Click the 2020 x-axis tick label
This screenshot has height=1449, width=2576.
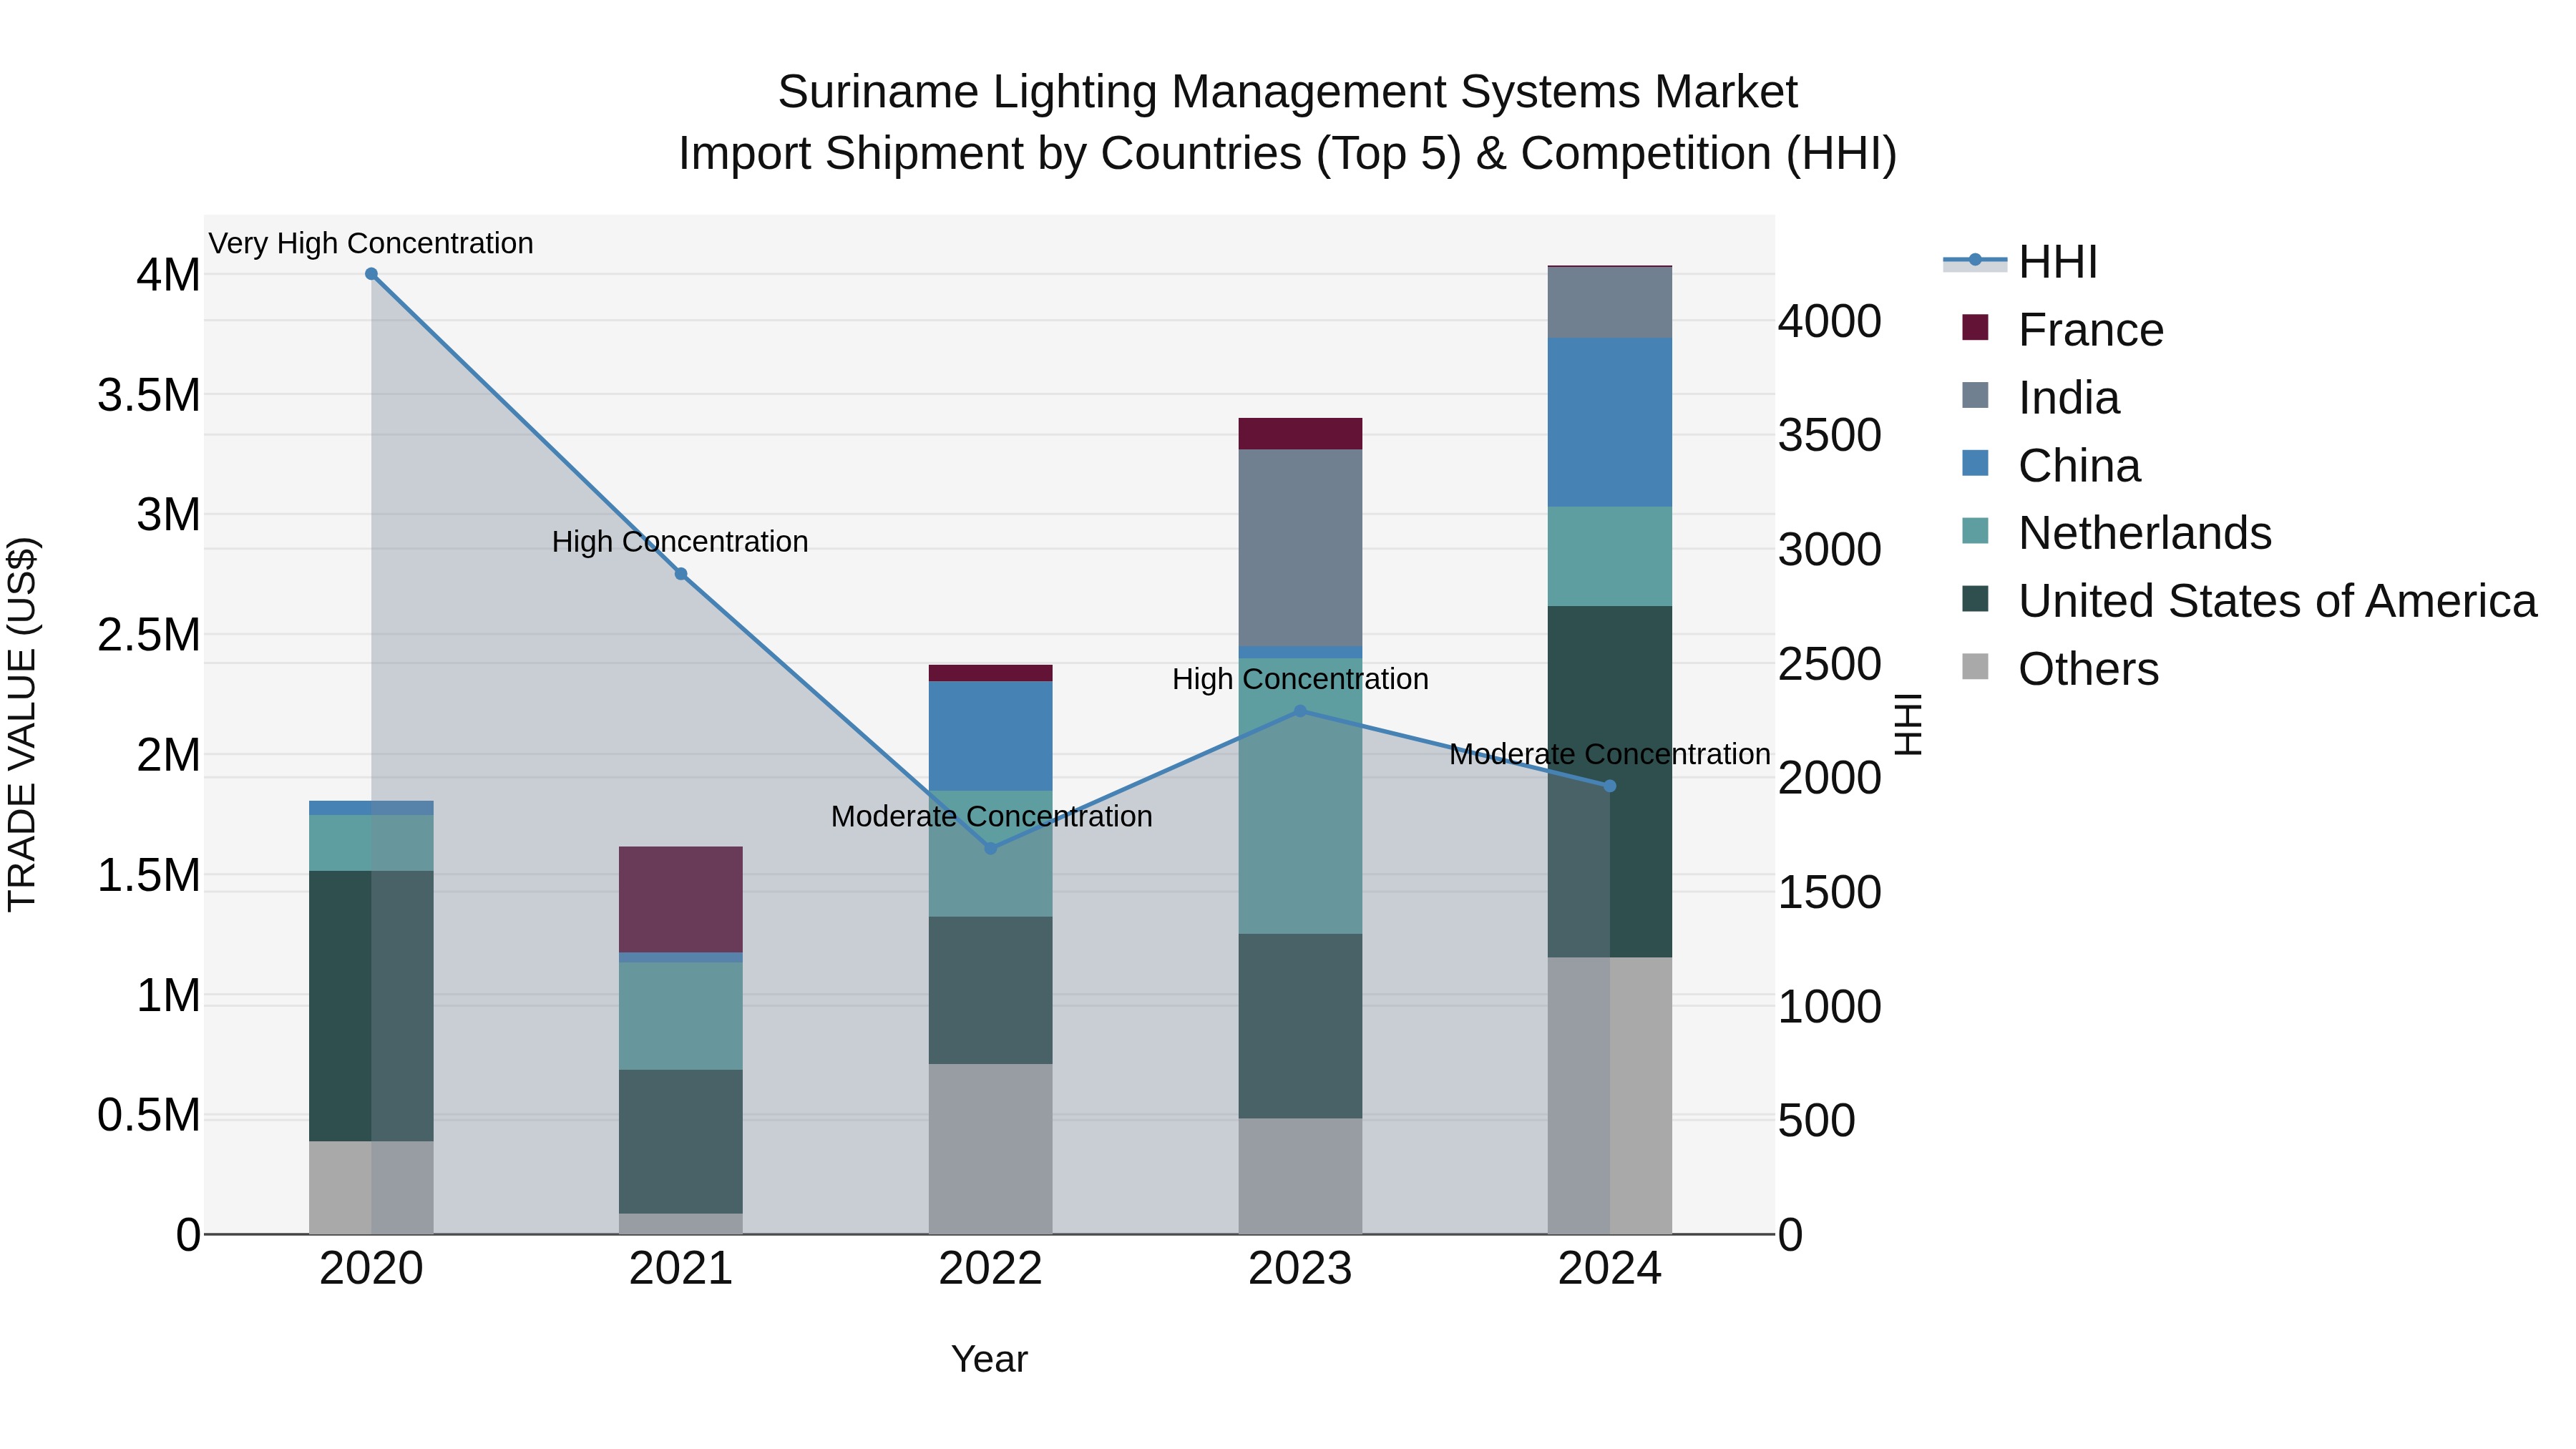pyautogui.click(x=371, y=1269)
